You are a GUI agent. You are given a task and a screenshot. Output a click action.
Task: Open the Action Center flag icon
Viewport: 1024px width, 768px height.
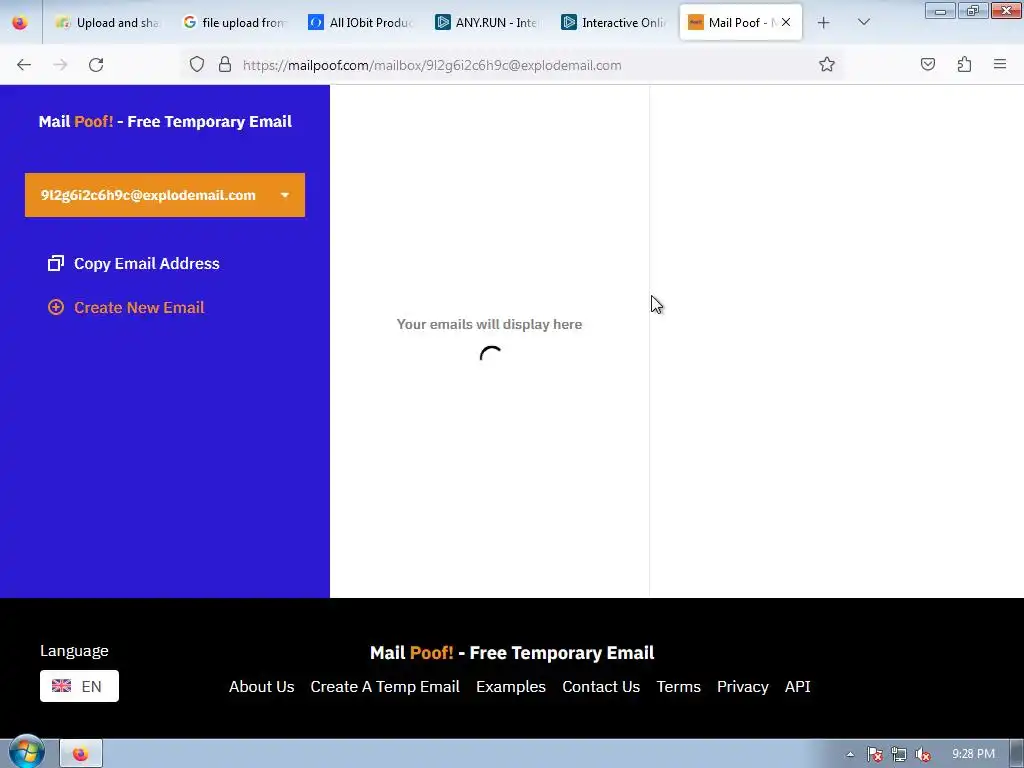coord(874,754)
